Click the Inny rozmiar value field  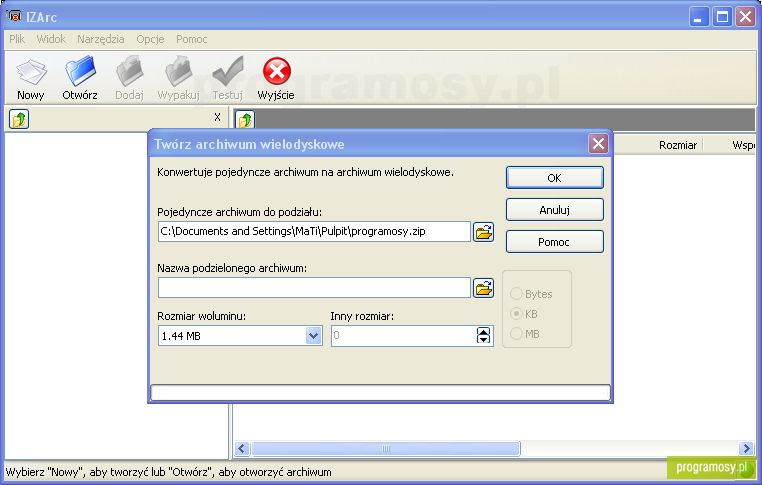[x=403, y=336]
